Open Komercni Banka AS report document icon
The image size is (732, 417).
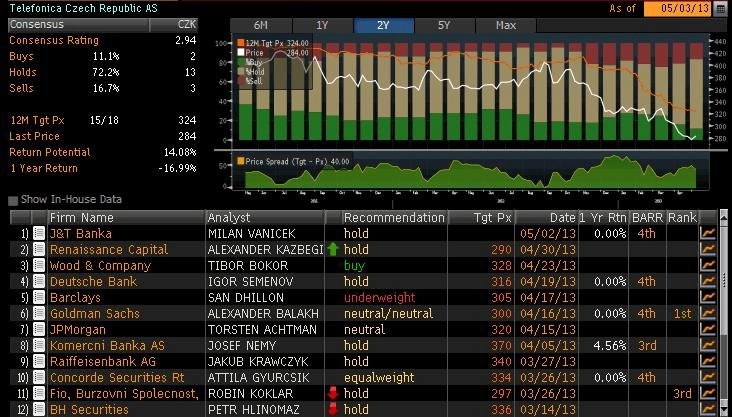[x=39, y=345]
